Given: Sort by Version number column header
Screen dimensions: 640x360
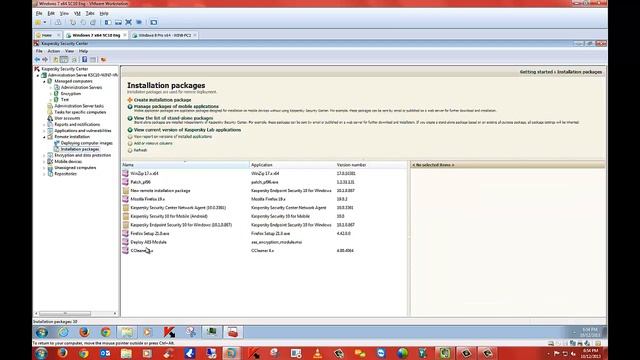Looking at the screenshot, I should (x=371, y=165).
